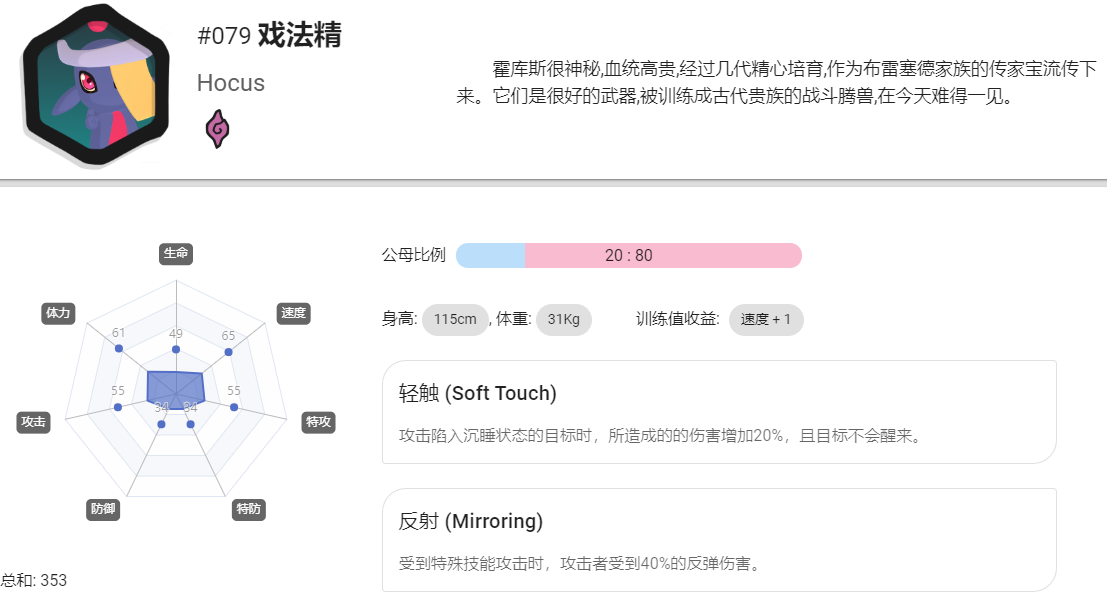The height and width of the screenshot is (593, 1107).
Task: Open the 反射 (Mirroring) ability card
Action: tap(719, 539)
